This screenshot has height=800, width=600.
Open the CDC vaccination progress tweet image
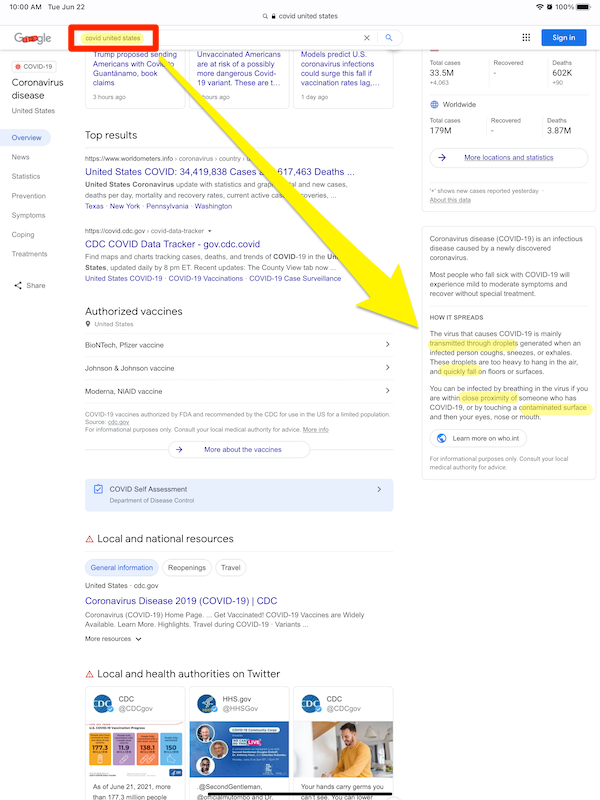[x=135, y=749]
